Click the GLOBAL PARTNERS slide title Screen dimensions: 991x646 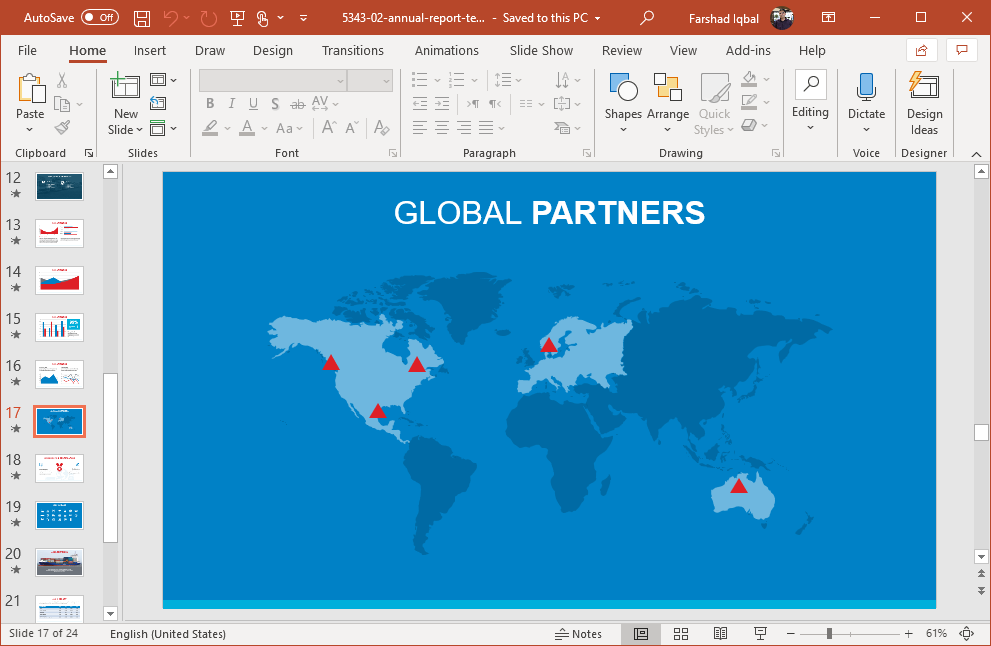[549, 212]
